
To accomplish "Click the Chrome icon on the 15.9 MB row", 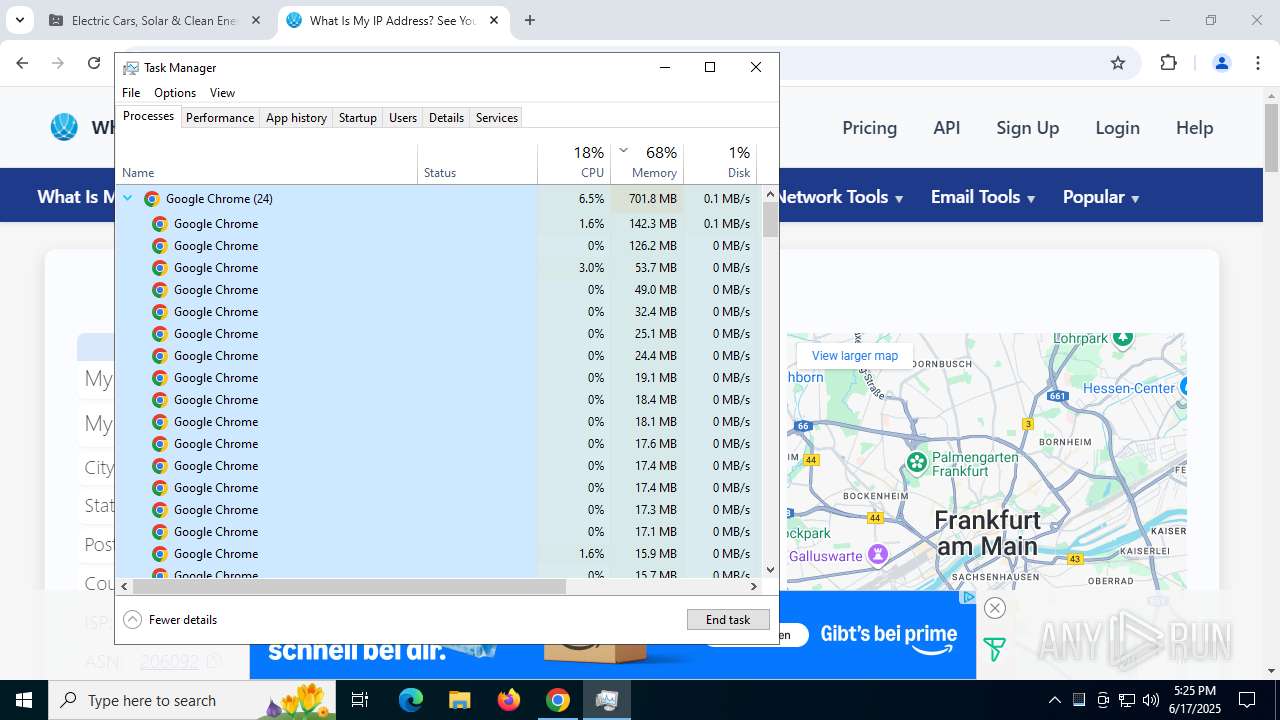I will [160, 554].
